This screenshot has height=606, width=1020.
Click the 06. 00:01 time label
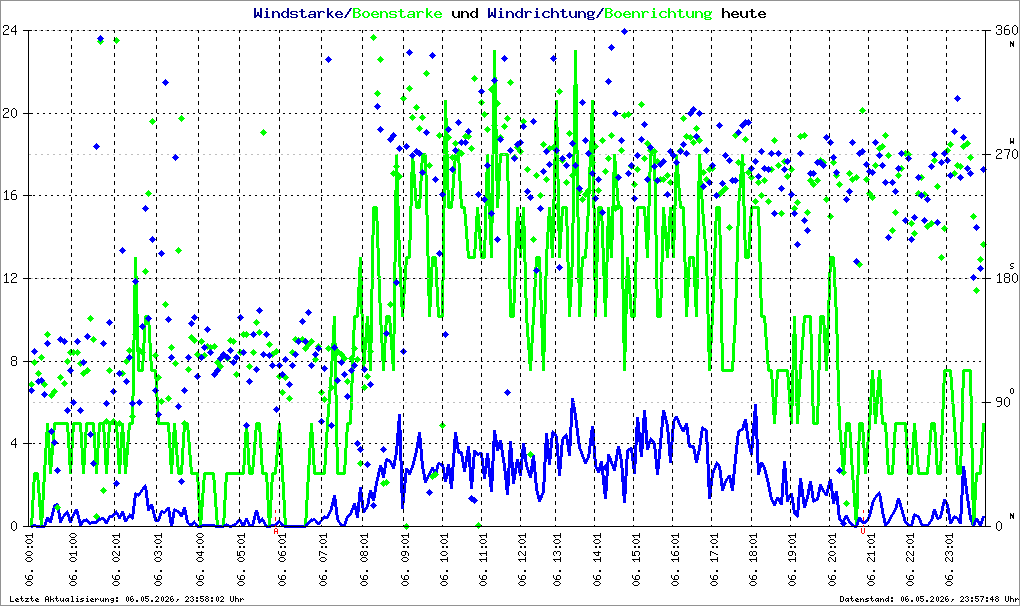tap(31, 559)
